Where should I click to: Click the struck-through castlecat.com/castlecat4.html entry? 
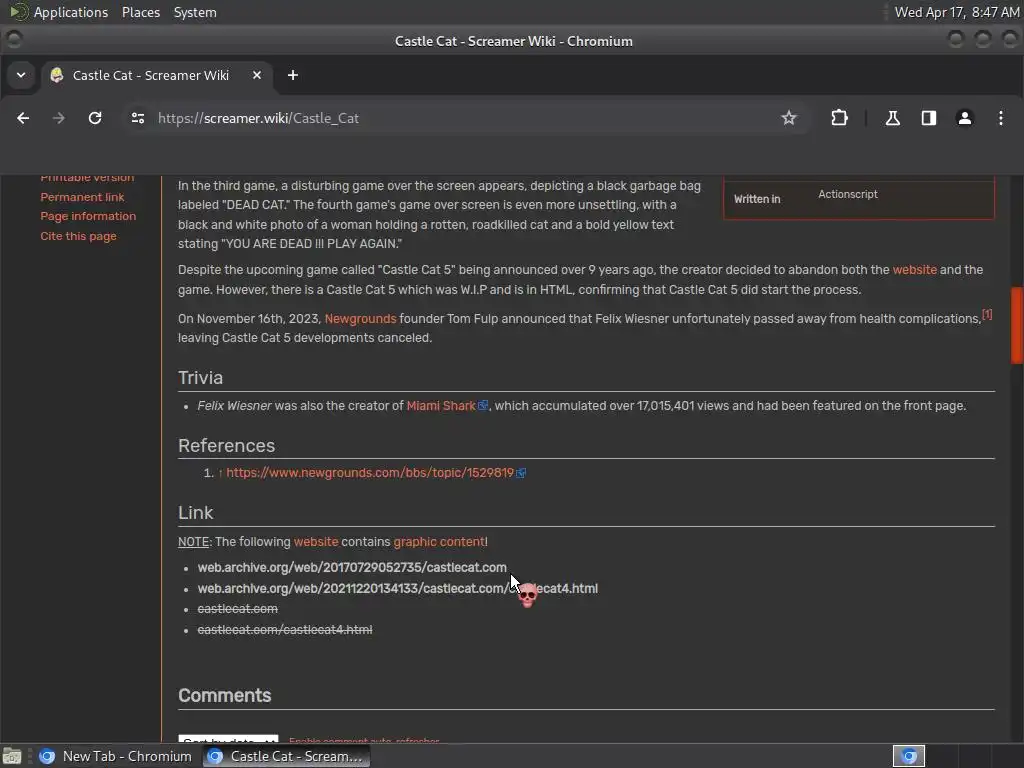coord(285,630)
